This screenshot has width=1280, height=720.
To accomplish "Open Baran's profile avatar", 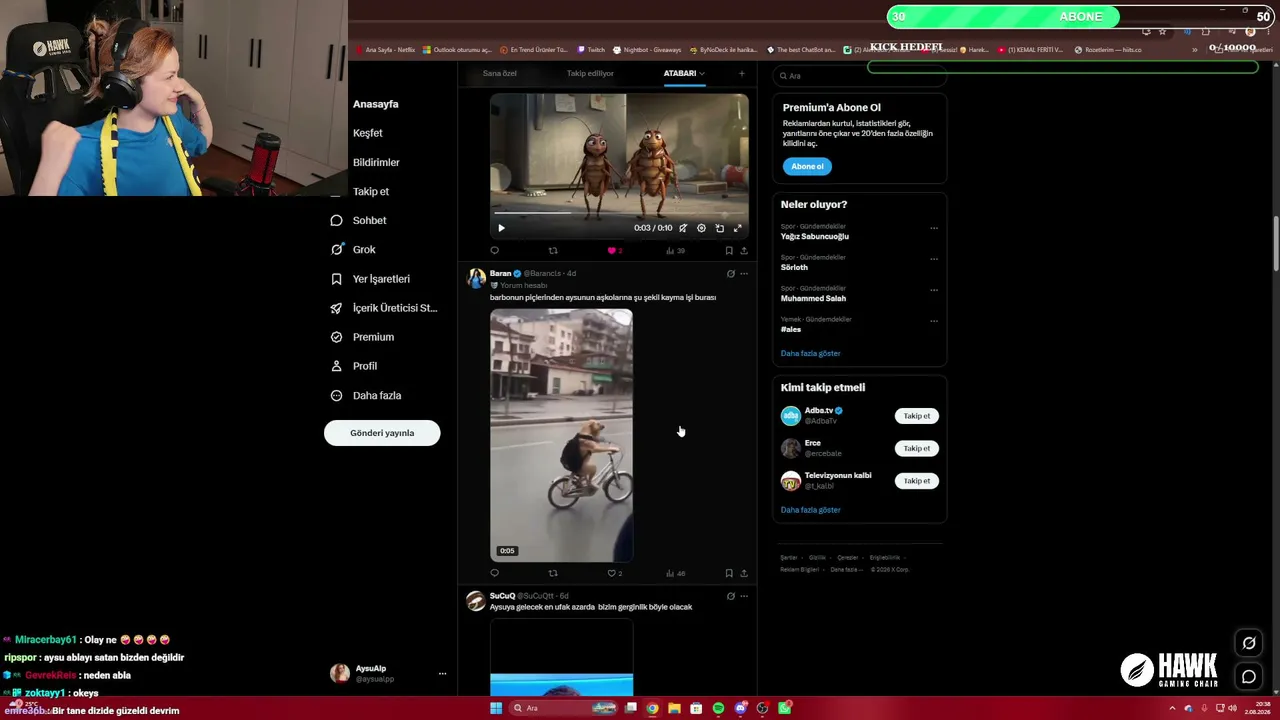I will 476,278.
